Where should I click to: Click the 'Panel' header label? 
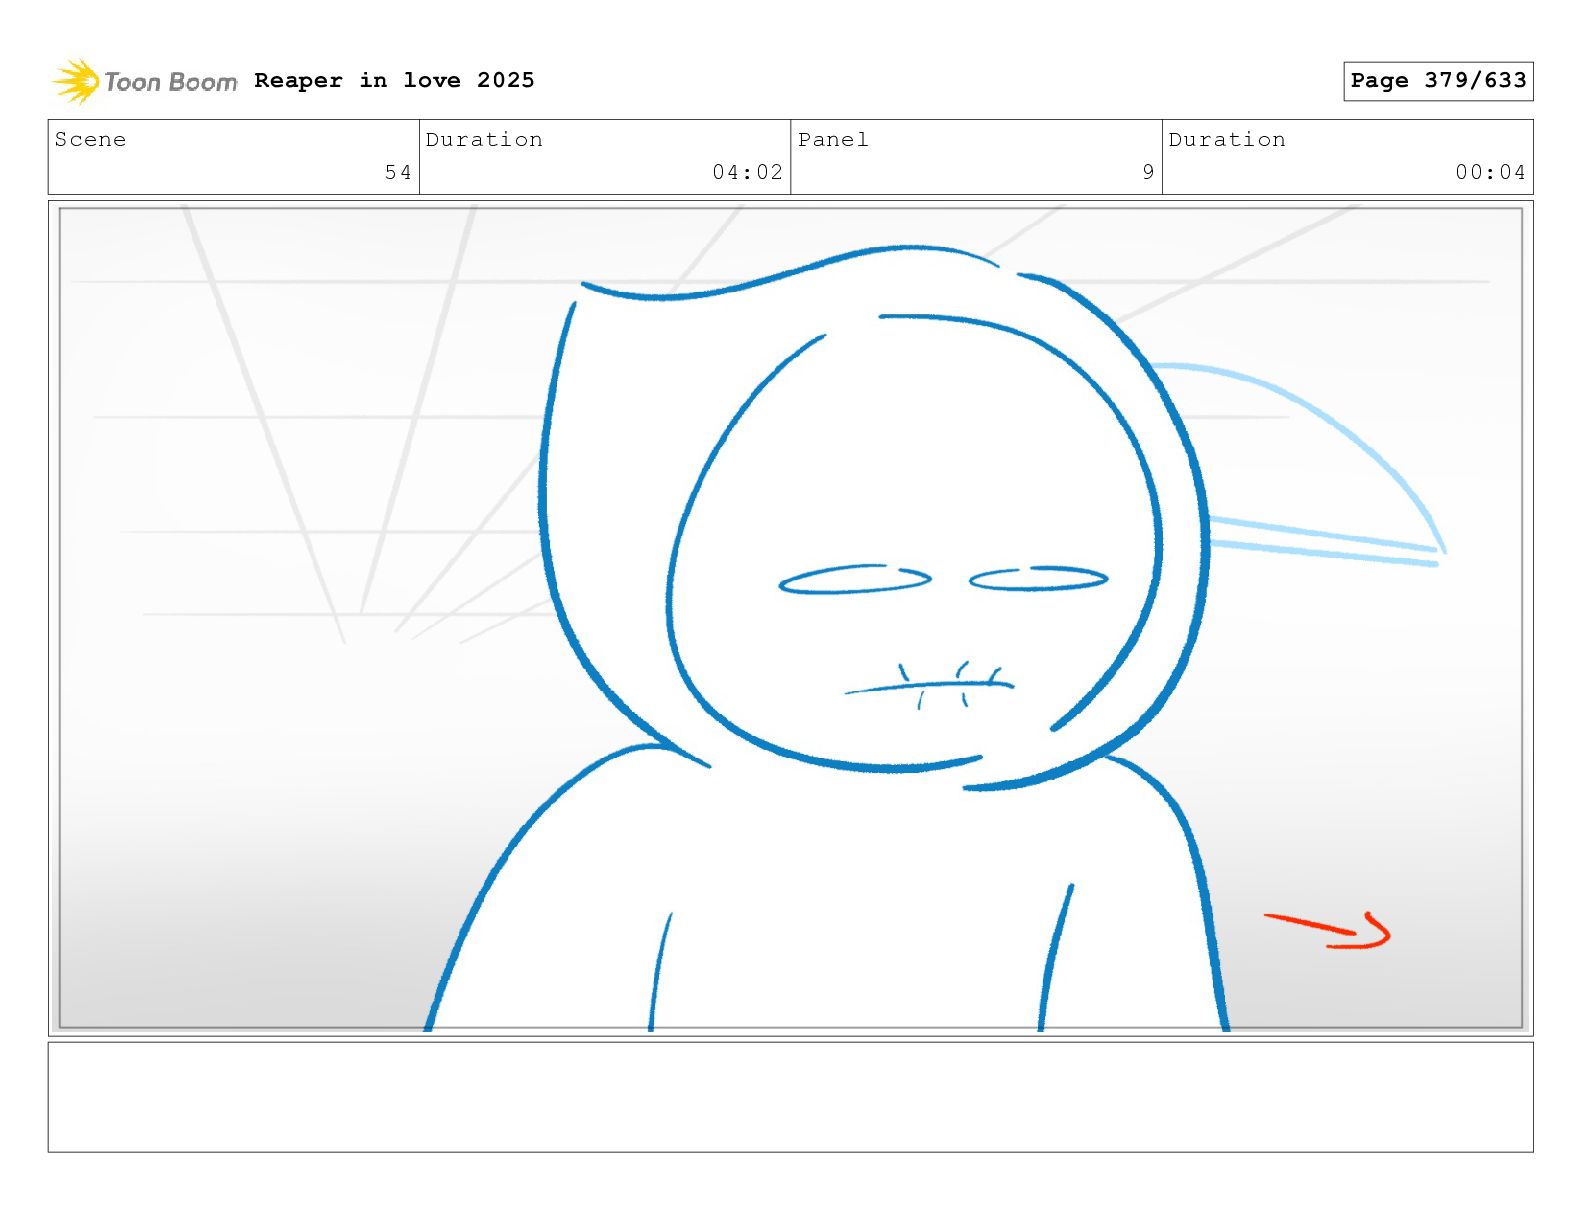pyautogui.click(x=833, y=139)
